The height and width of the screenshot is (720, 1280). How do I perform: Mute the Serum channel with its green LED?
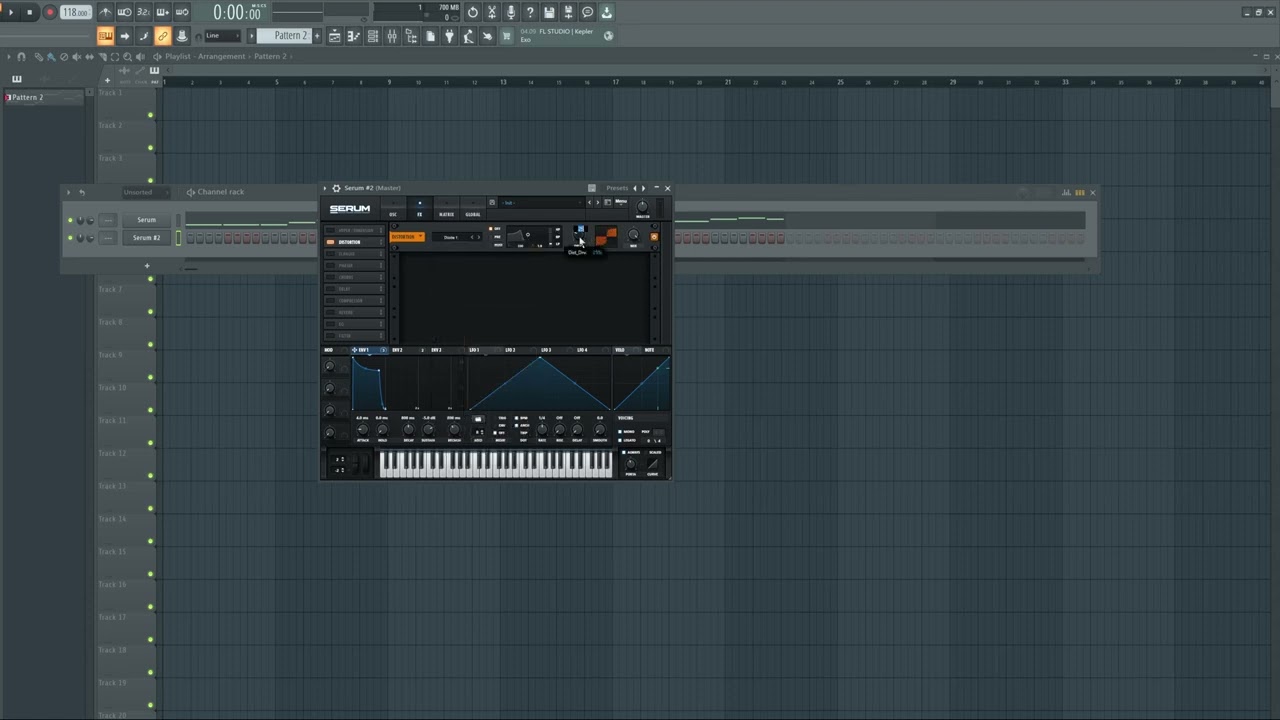coord(70,220)
